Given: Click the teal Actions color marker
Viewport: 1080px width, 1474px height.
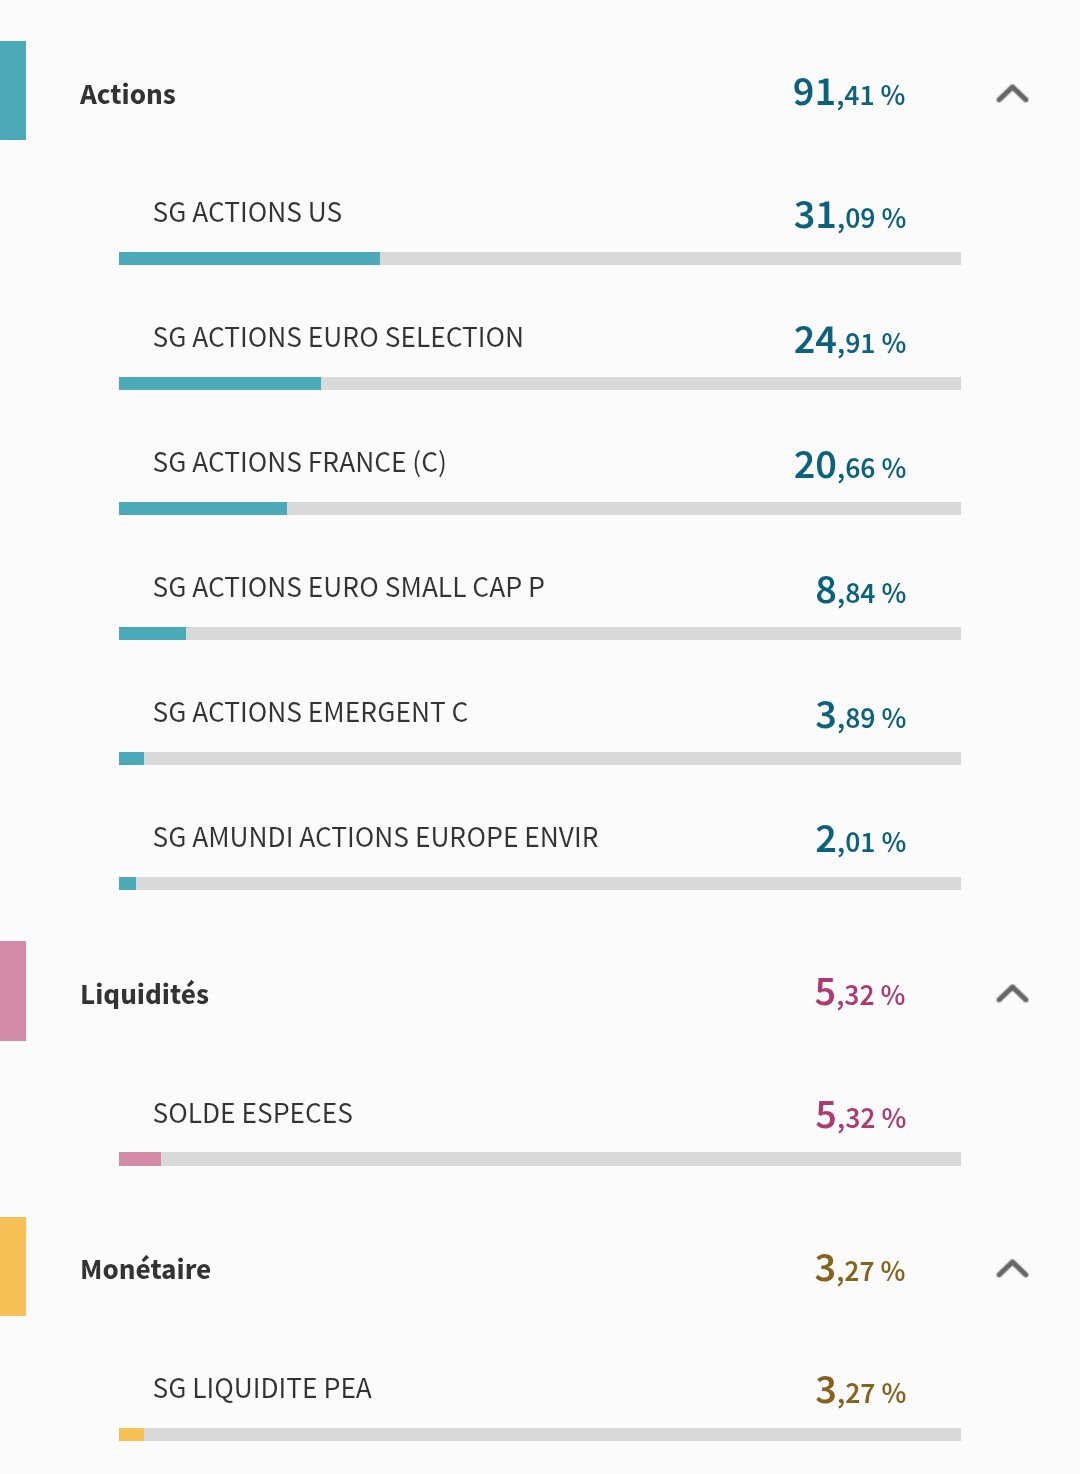Looking at the screenshot, I should coord(13,91).
